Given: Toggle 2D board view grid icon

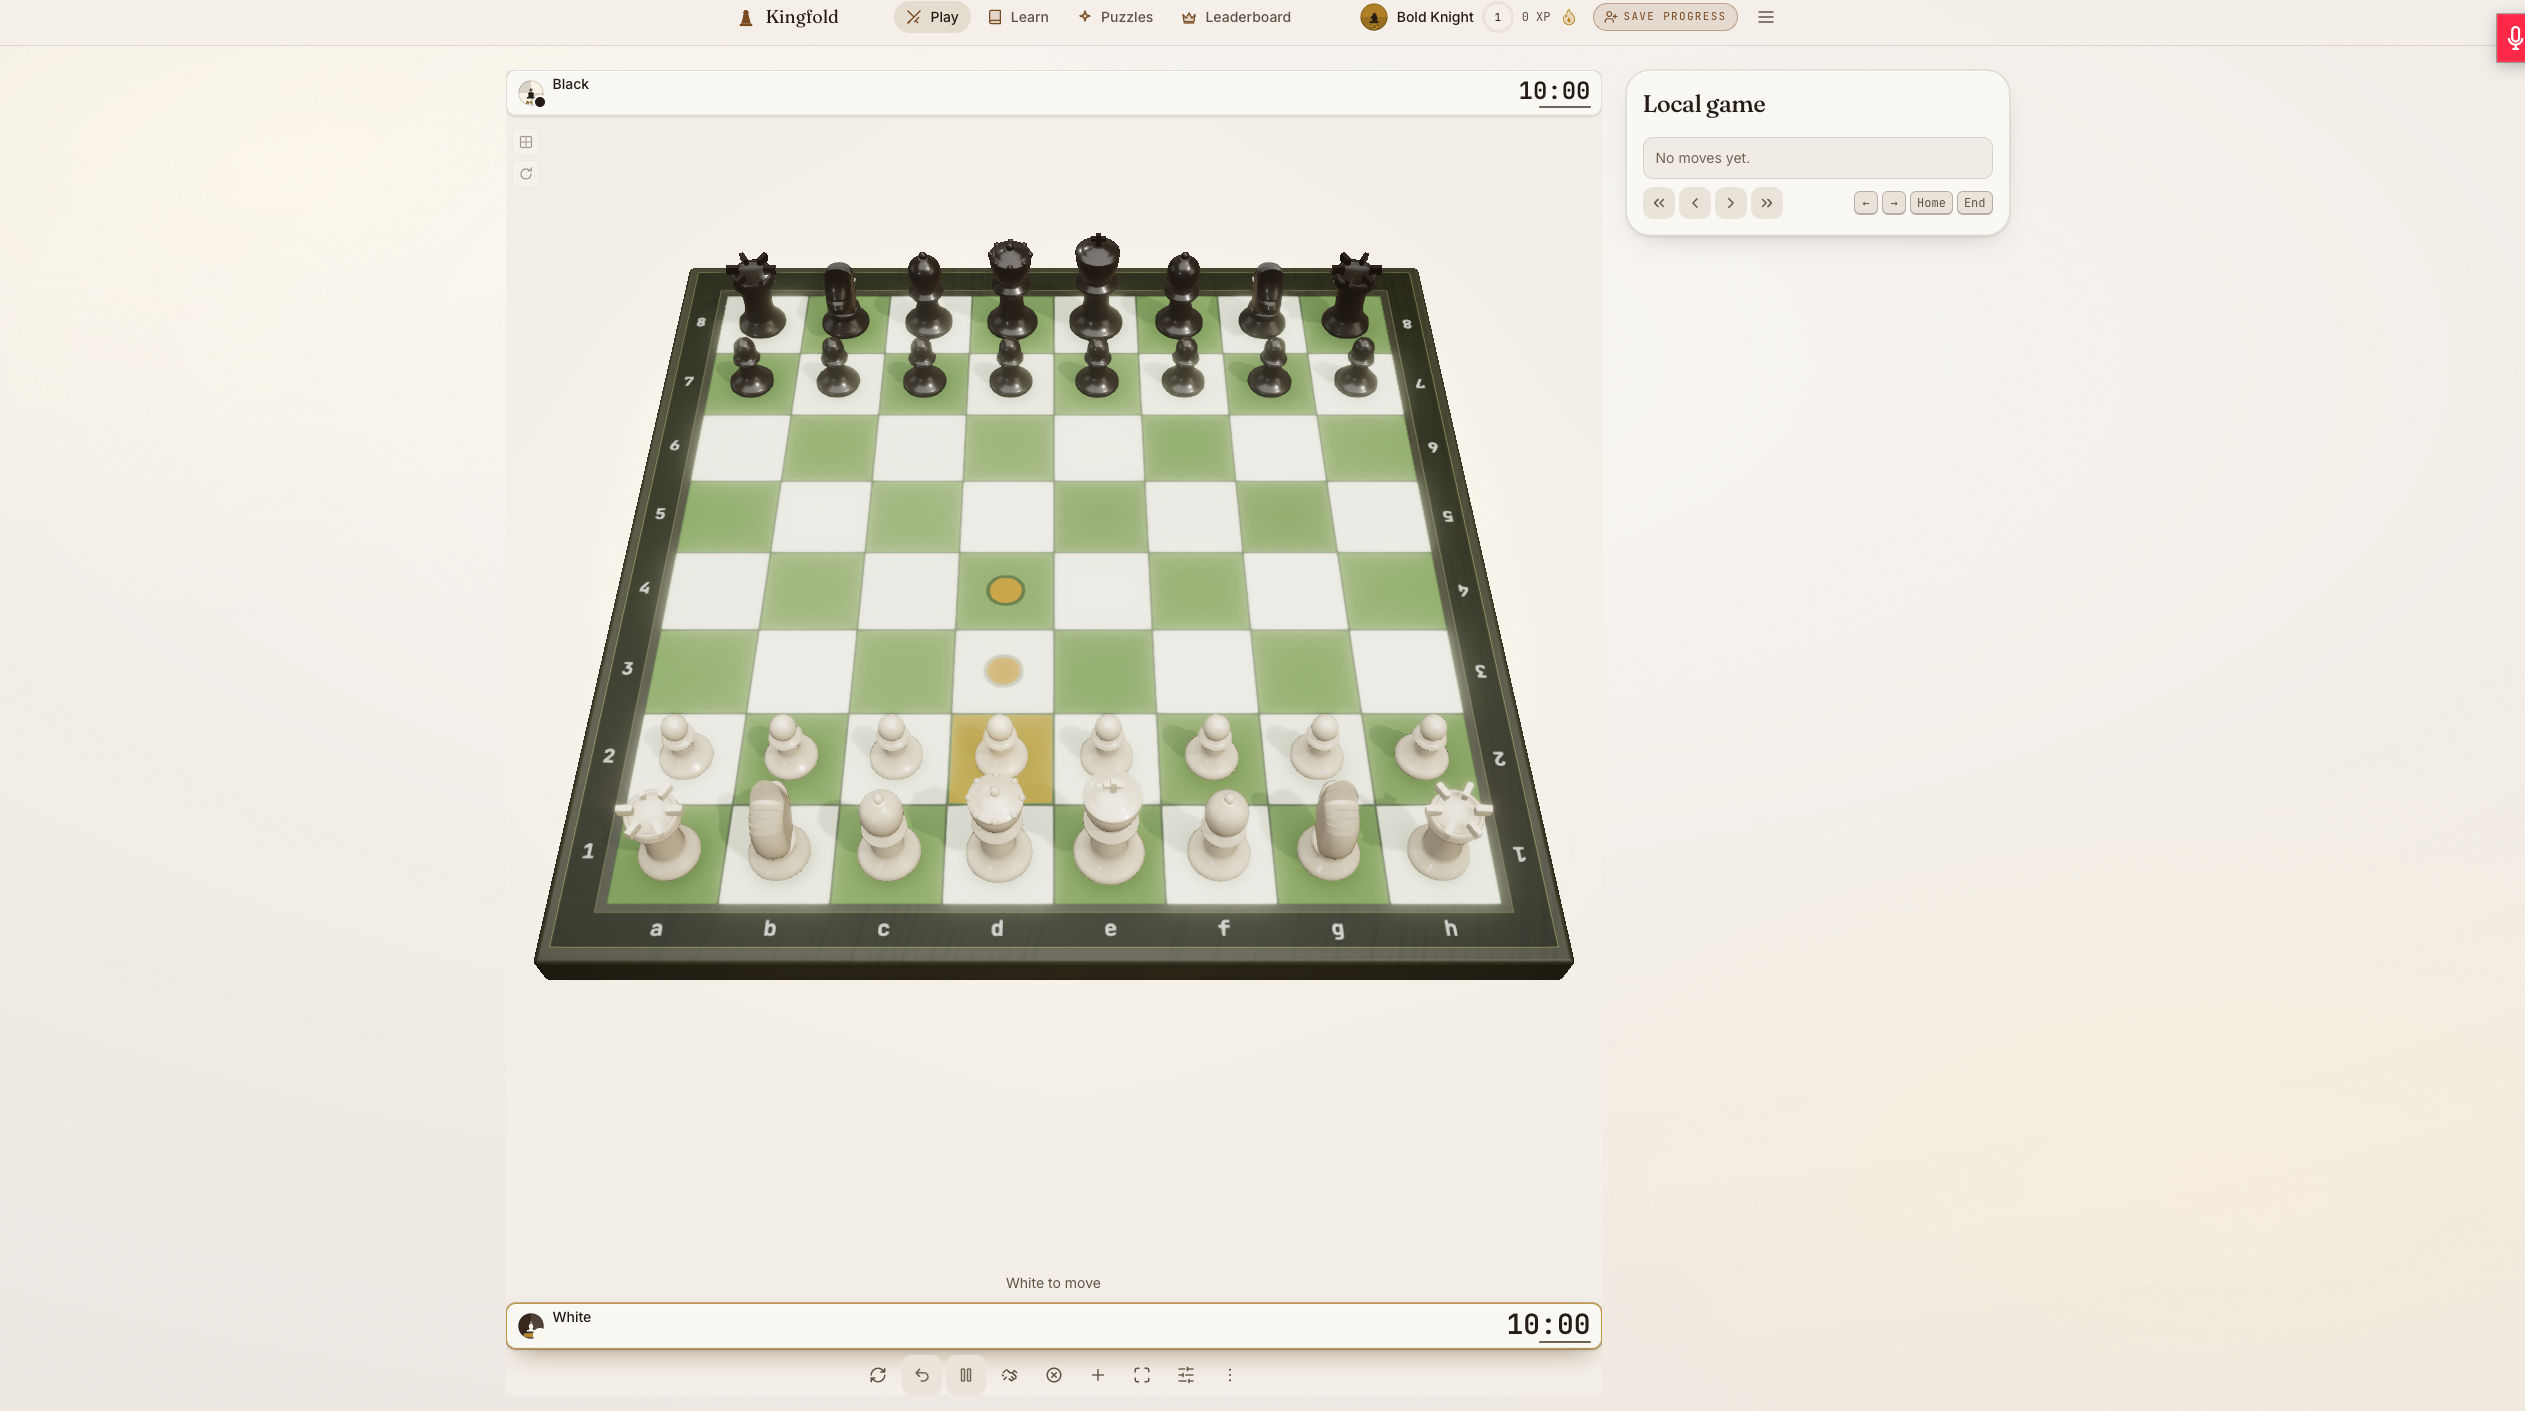Looking at the screenshot, I should (x=526, y=142).
